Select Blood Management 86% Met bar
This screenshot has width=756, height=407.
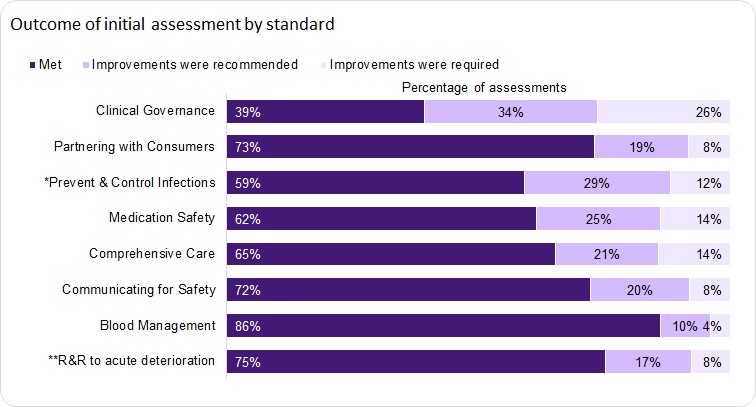point(443,326)
